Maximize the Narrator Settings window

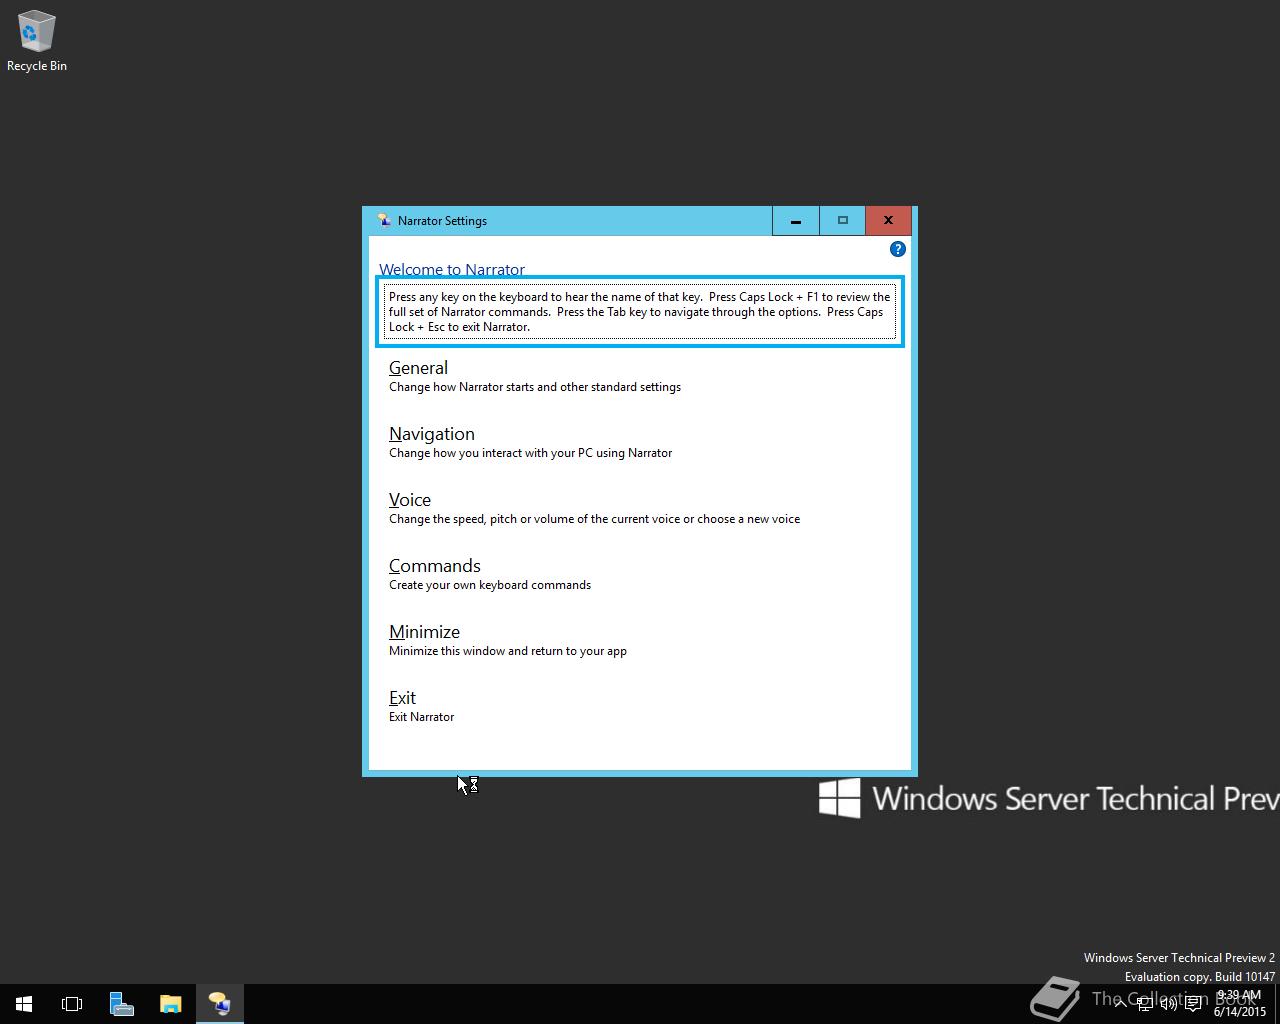click(842, 221)
